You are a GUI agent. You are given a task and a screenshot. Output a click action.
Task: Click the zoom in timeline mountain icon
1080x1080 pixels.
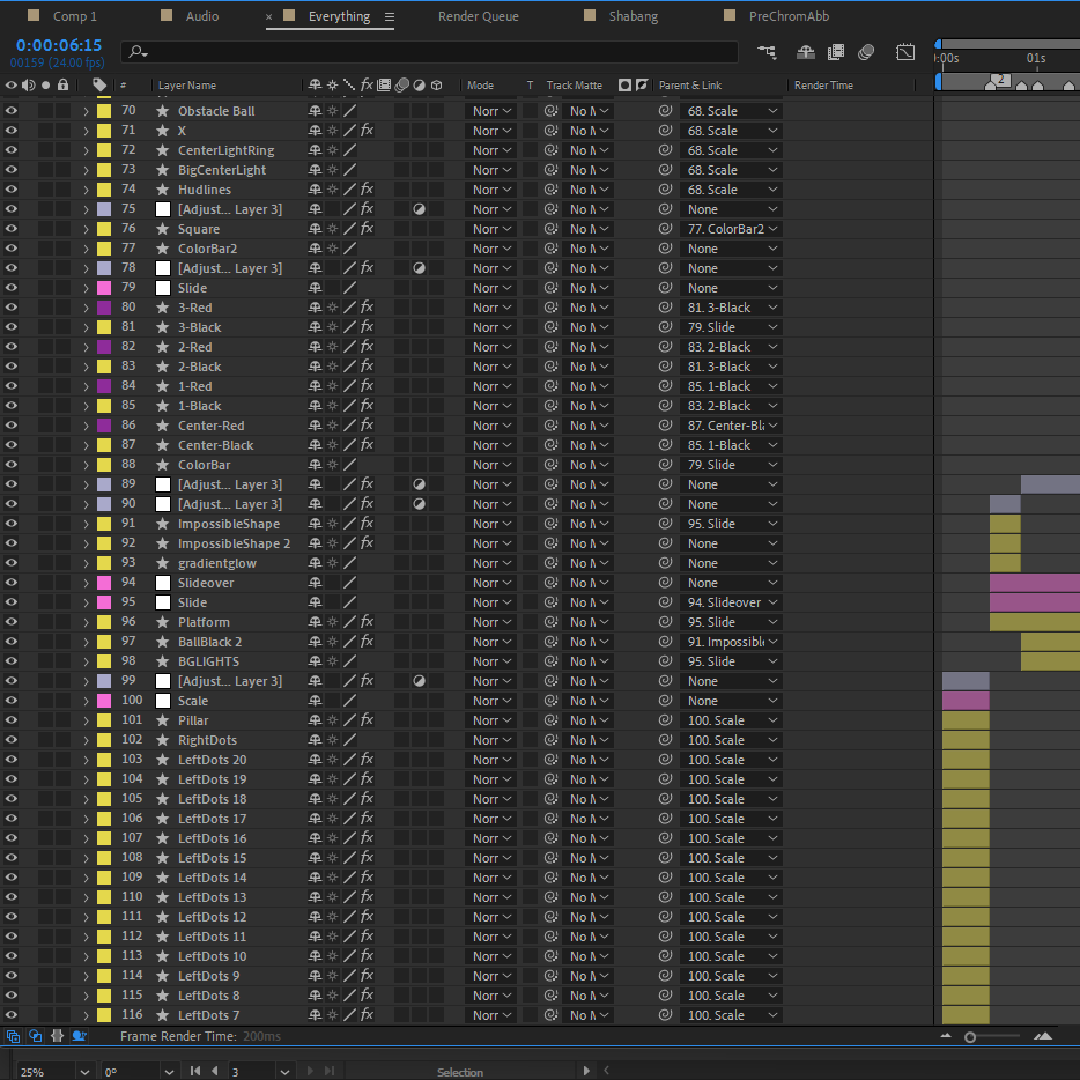click(1043, 1036)
